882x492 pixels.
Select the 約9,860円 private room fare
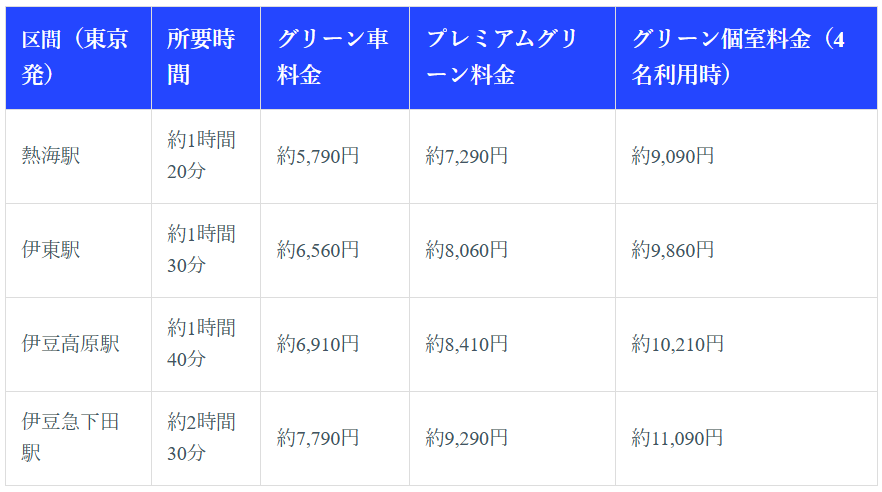pyautogui.click(x=673, y=250)
